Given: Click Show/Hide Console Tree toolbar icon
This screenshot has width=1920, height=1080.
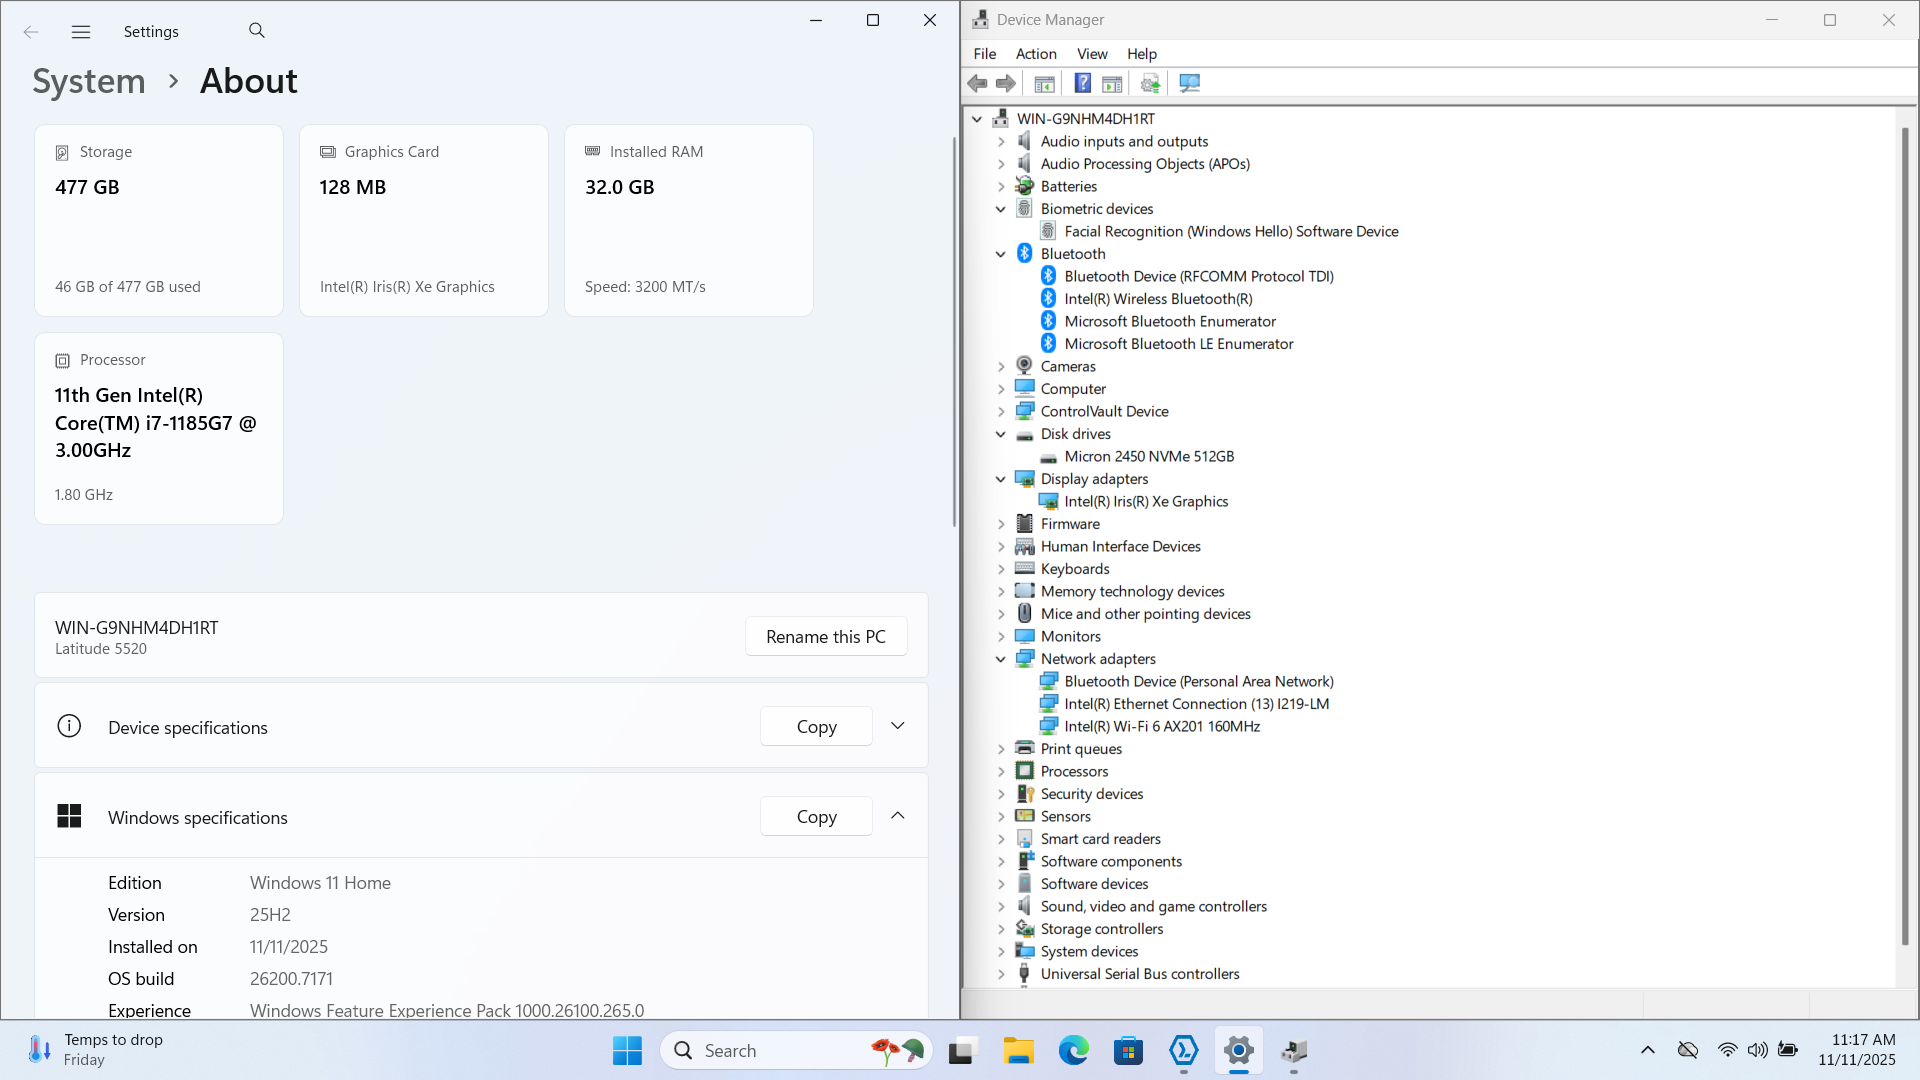Looking at the screenshot, I should pyautogui.click(x=1044, y=84).
